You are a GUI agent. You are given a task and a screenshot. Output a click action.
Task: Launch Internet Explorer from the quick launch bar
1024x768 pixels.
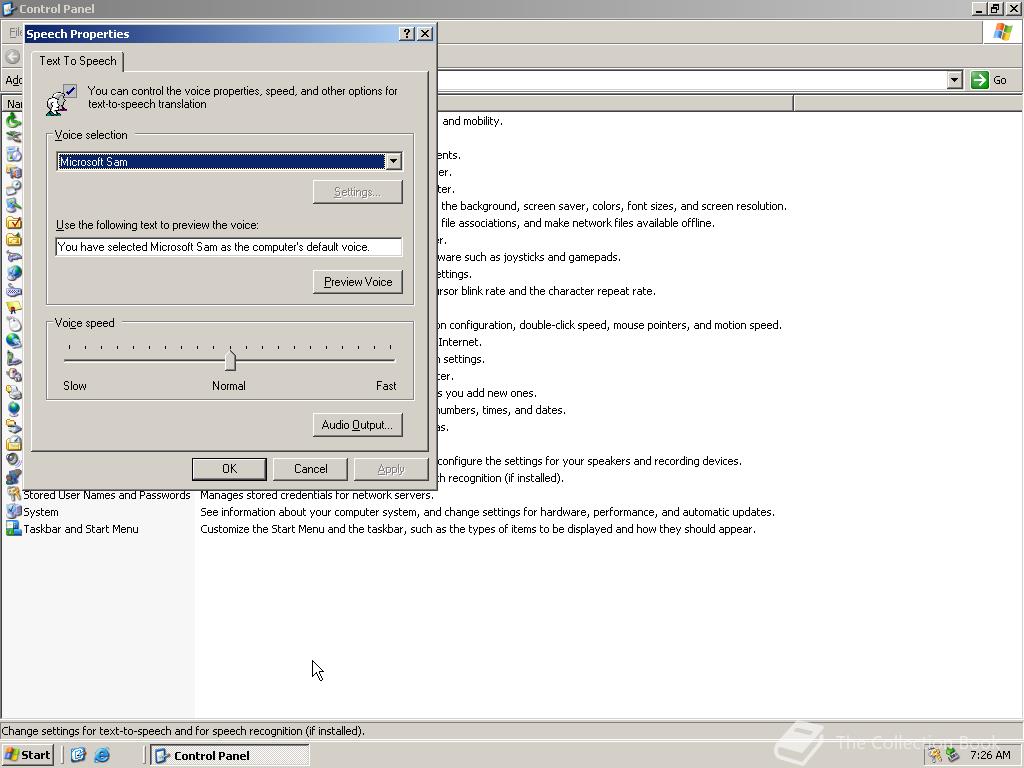point(102,755)
